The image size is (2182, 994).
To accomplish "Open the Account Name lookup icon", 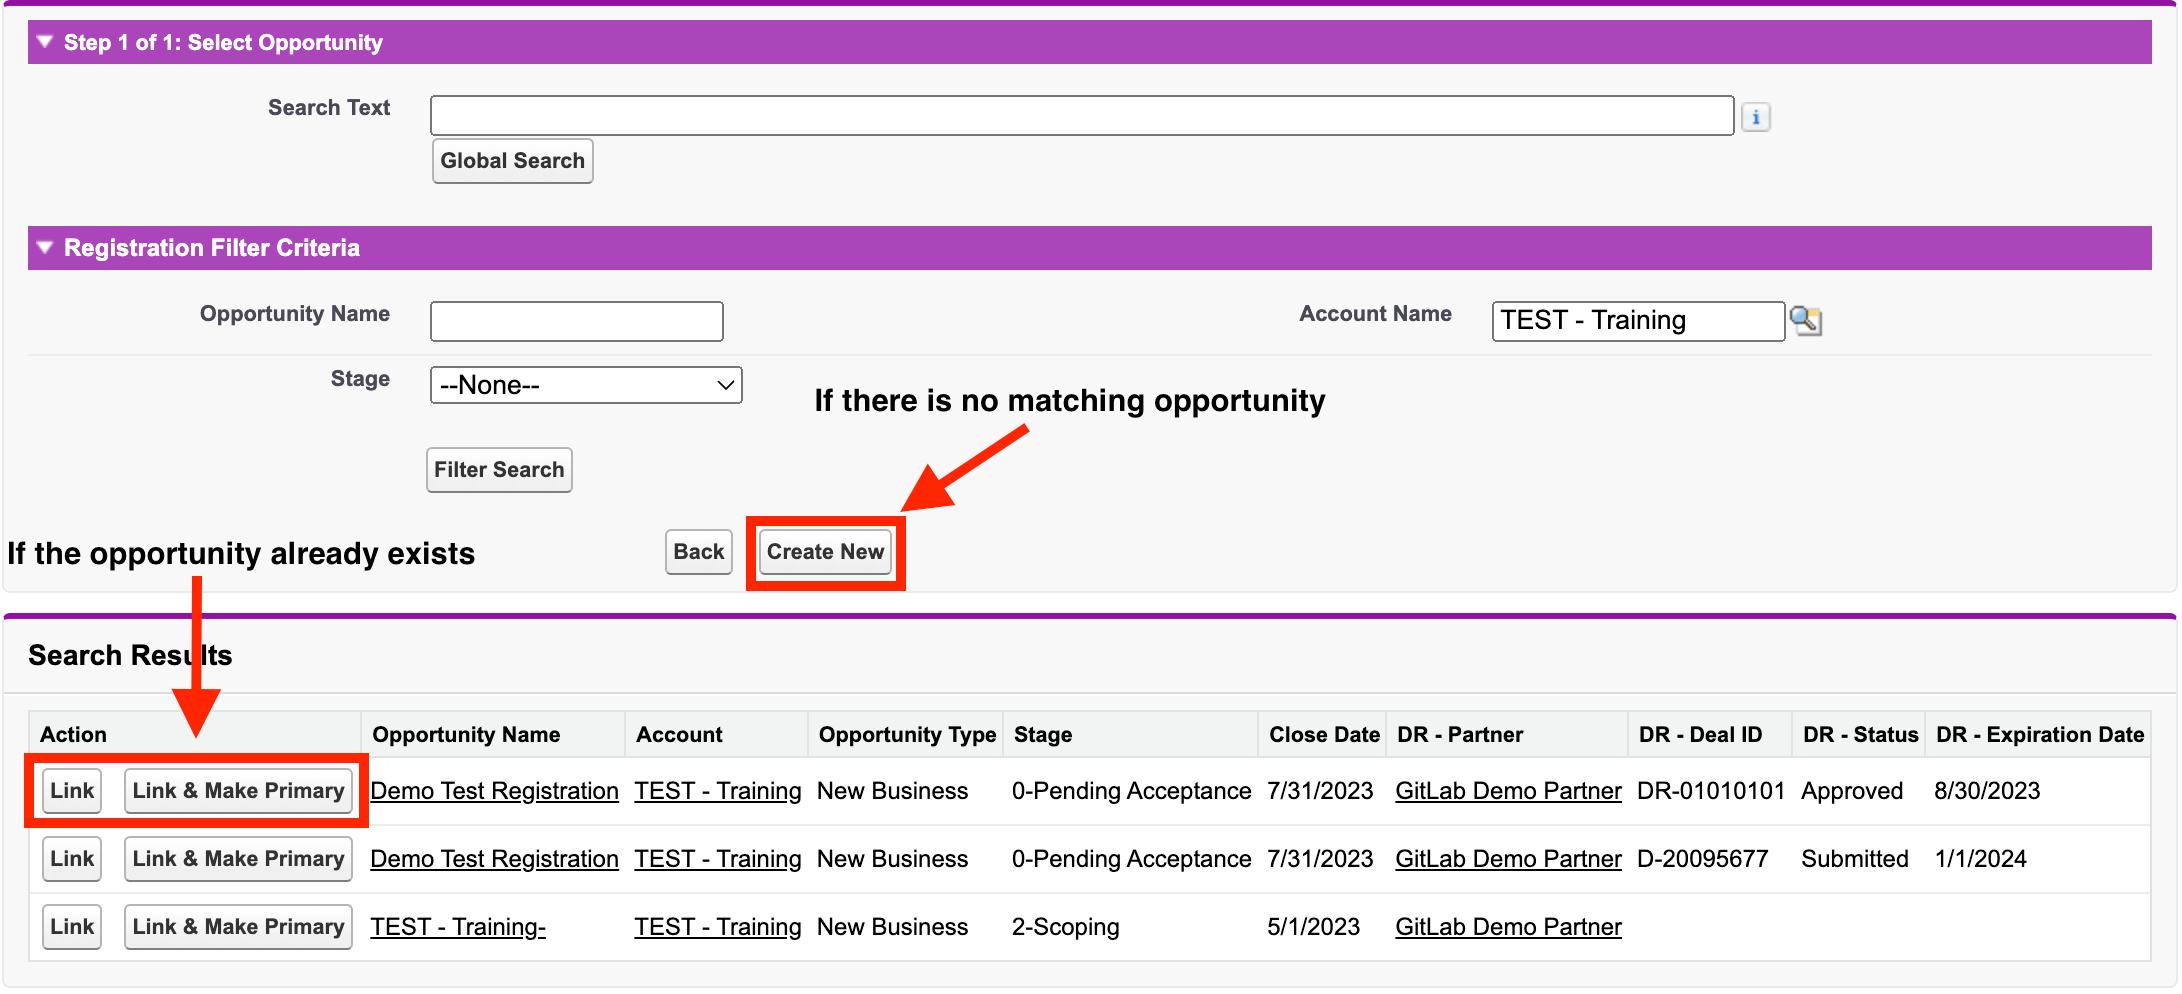I will click(x=1805, y=321).
